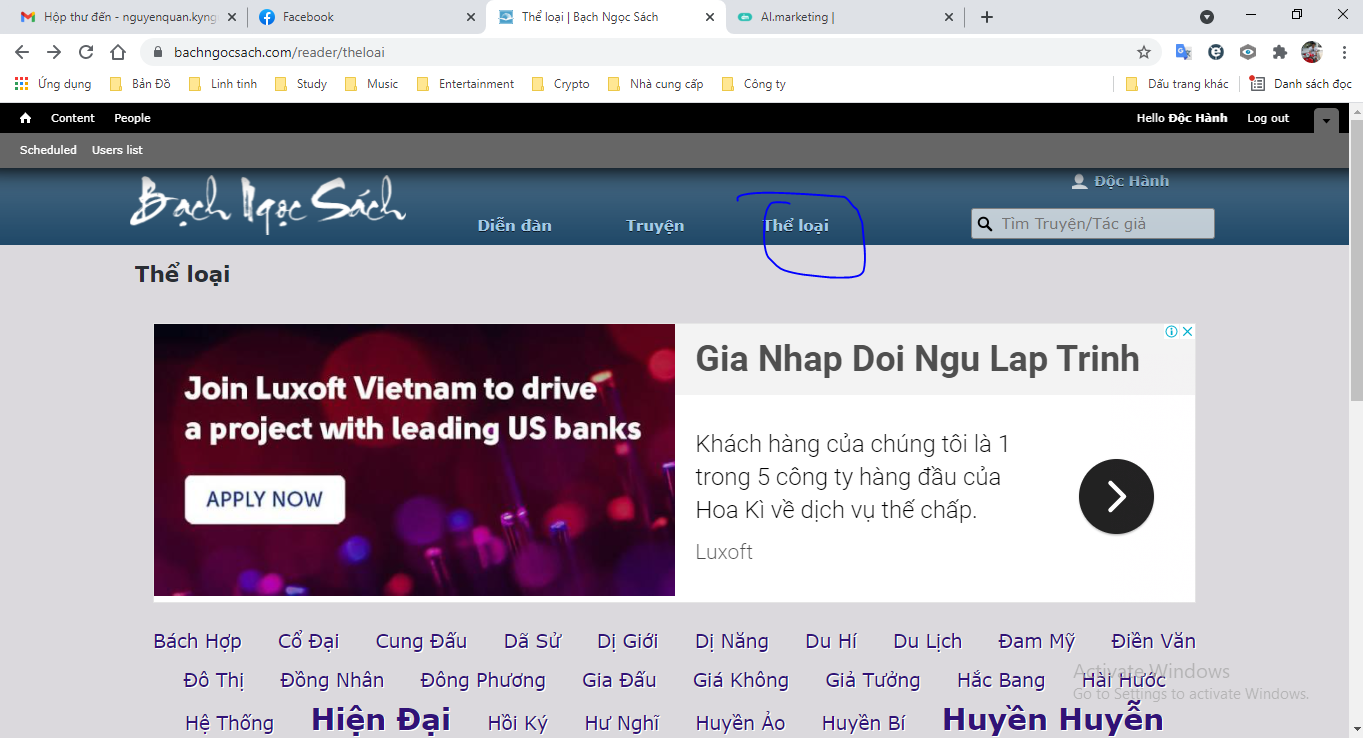This screenshot has height=738, width=1363.
Task: Open Chrome three-dot menu
Action: pyautogui.click(x=1344, y=52)
